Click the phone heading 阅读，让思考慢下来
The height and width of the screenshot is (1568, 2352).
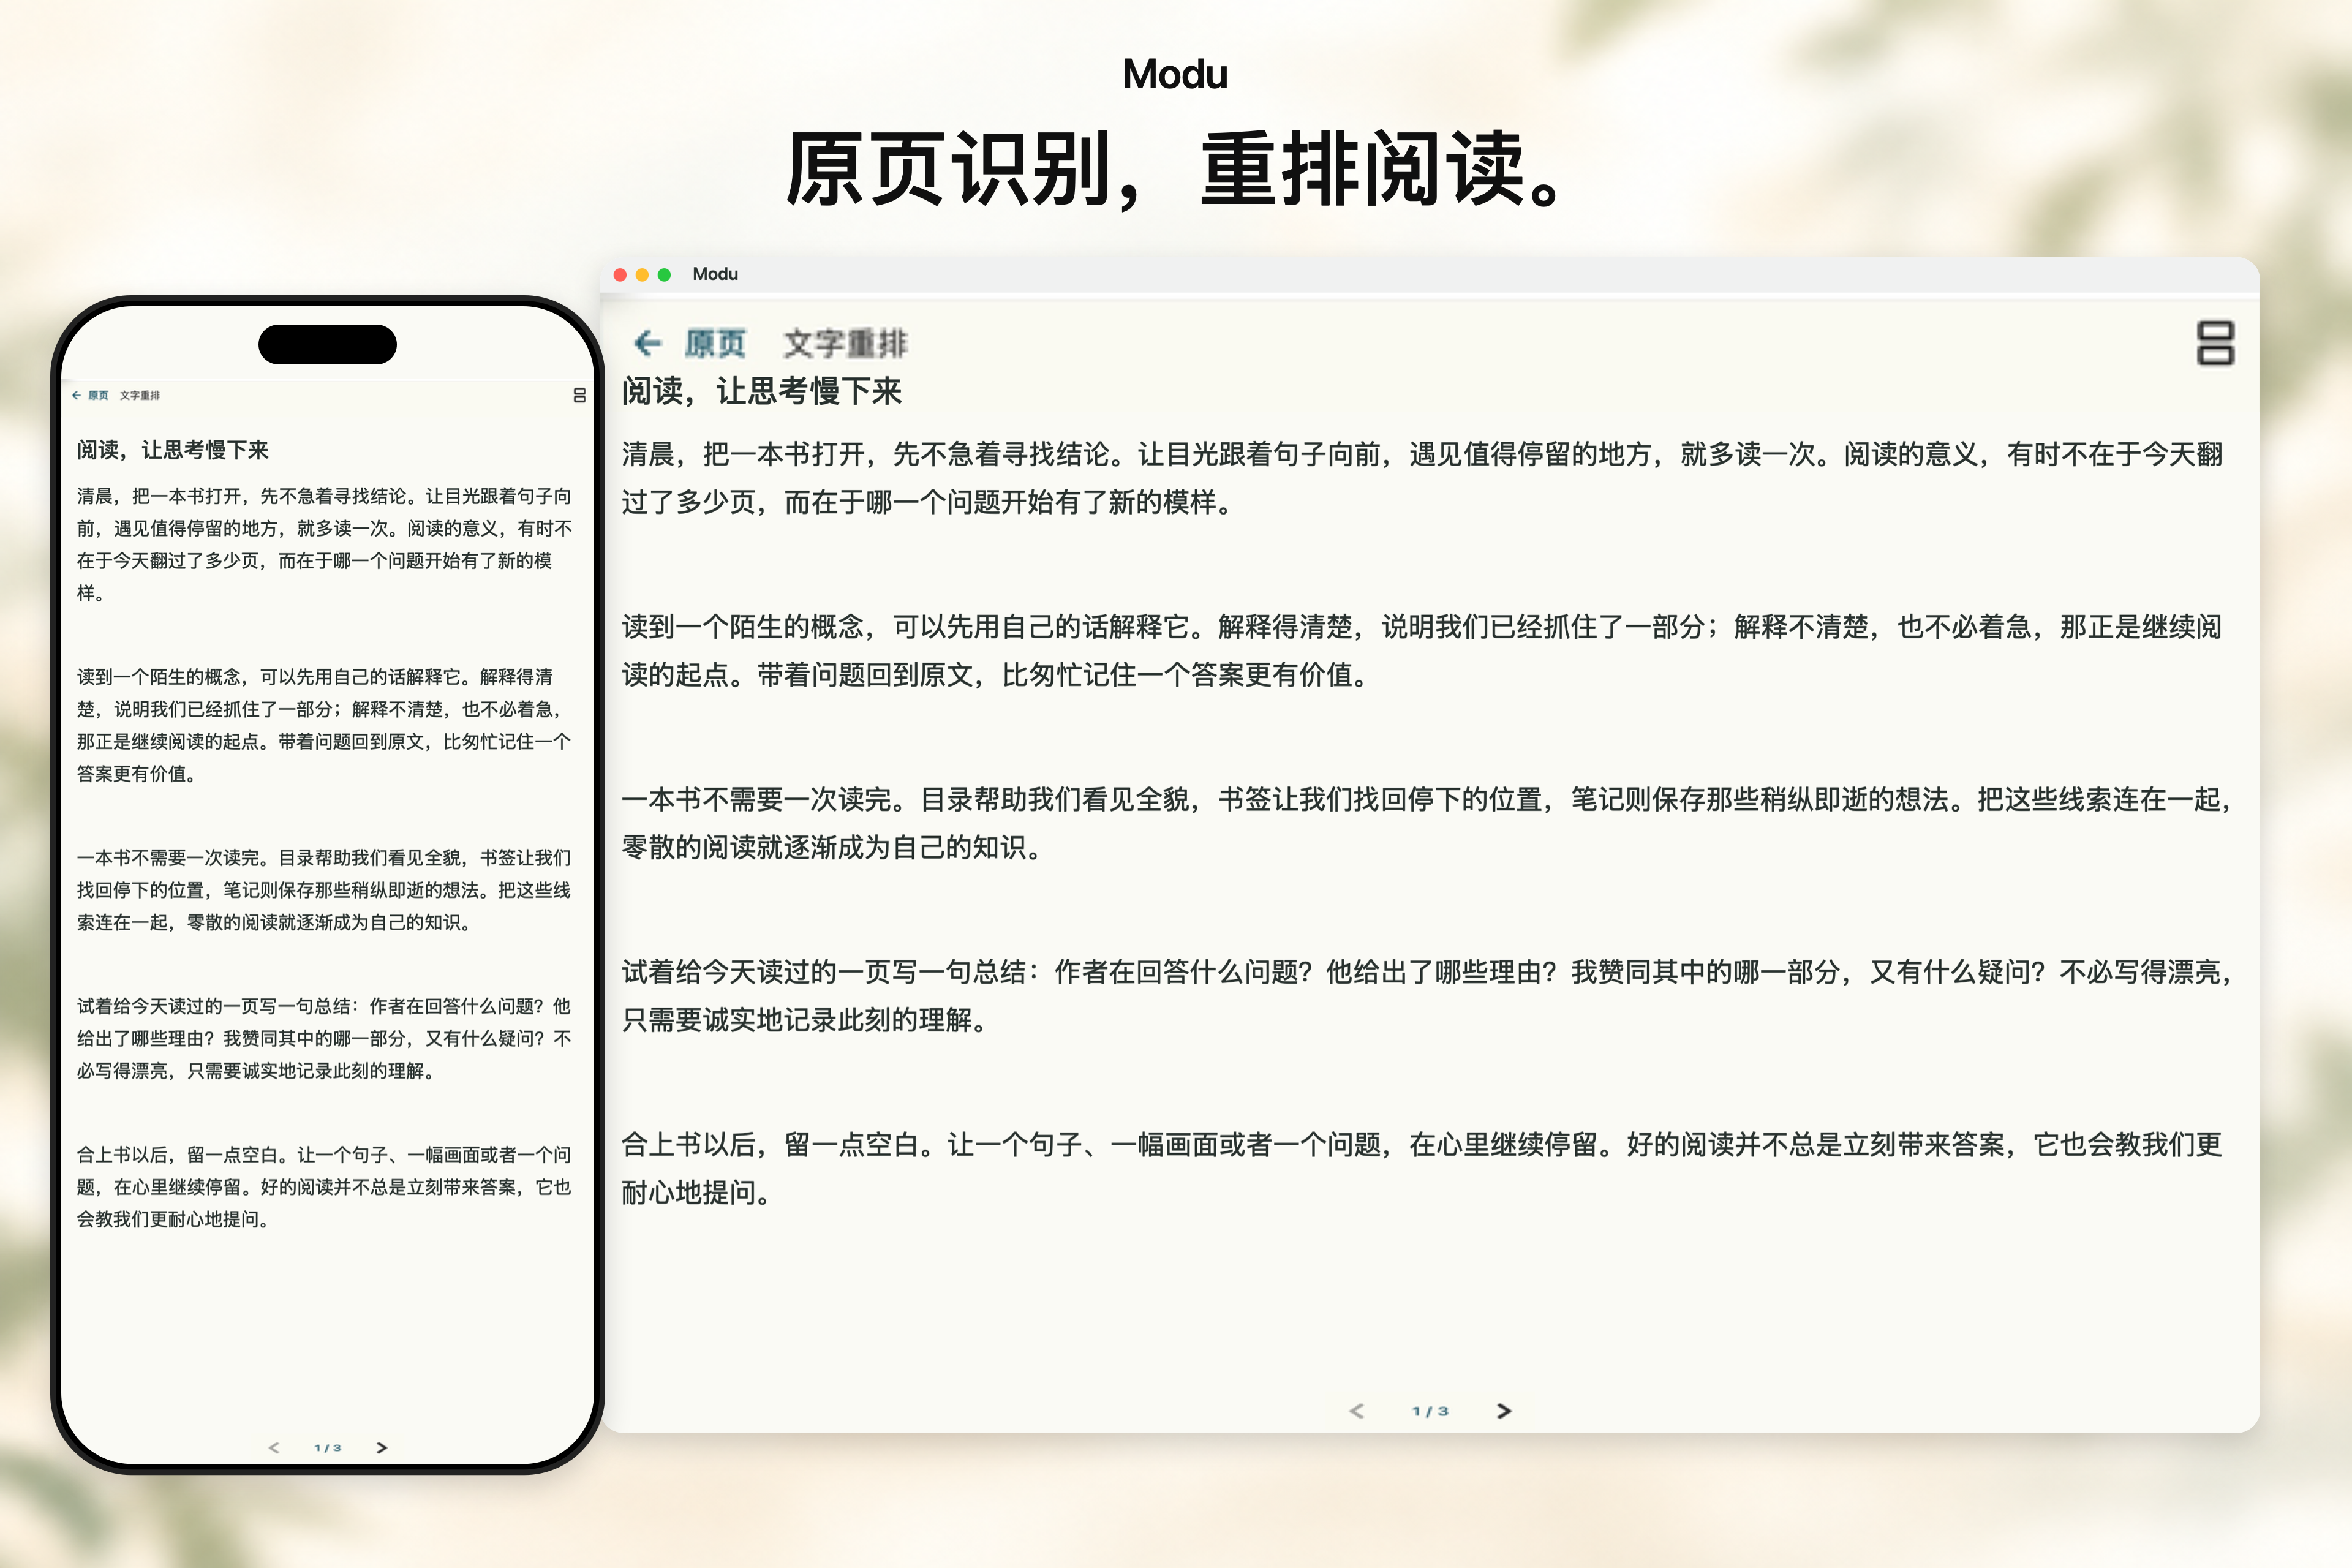click(173, 450)
